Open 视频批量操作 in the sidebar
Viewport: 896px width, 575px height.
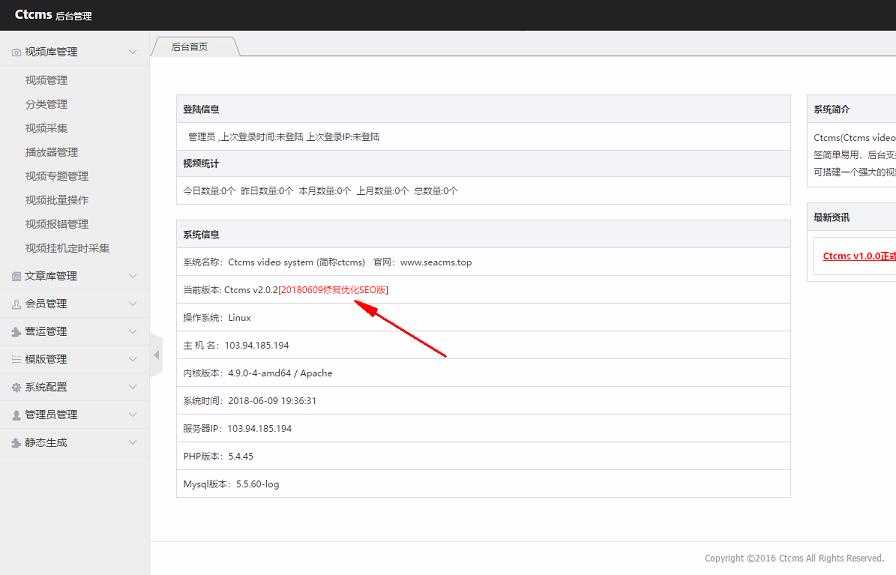[57, 200]
